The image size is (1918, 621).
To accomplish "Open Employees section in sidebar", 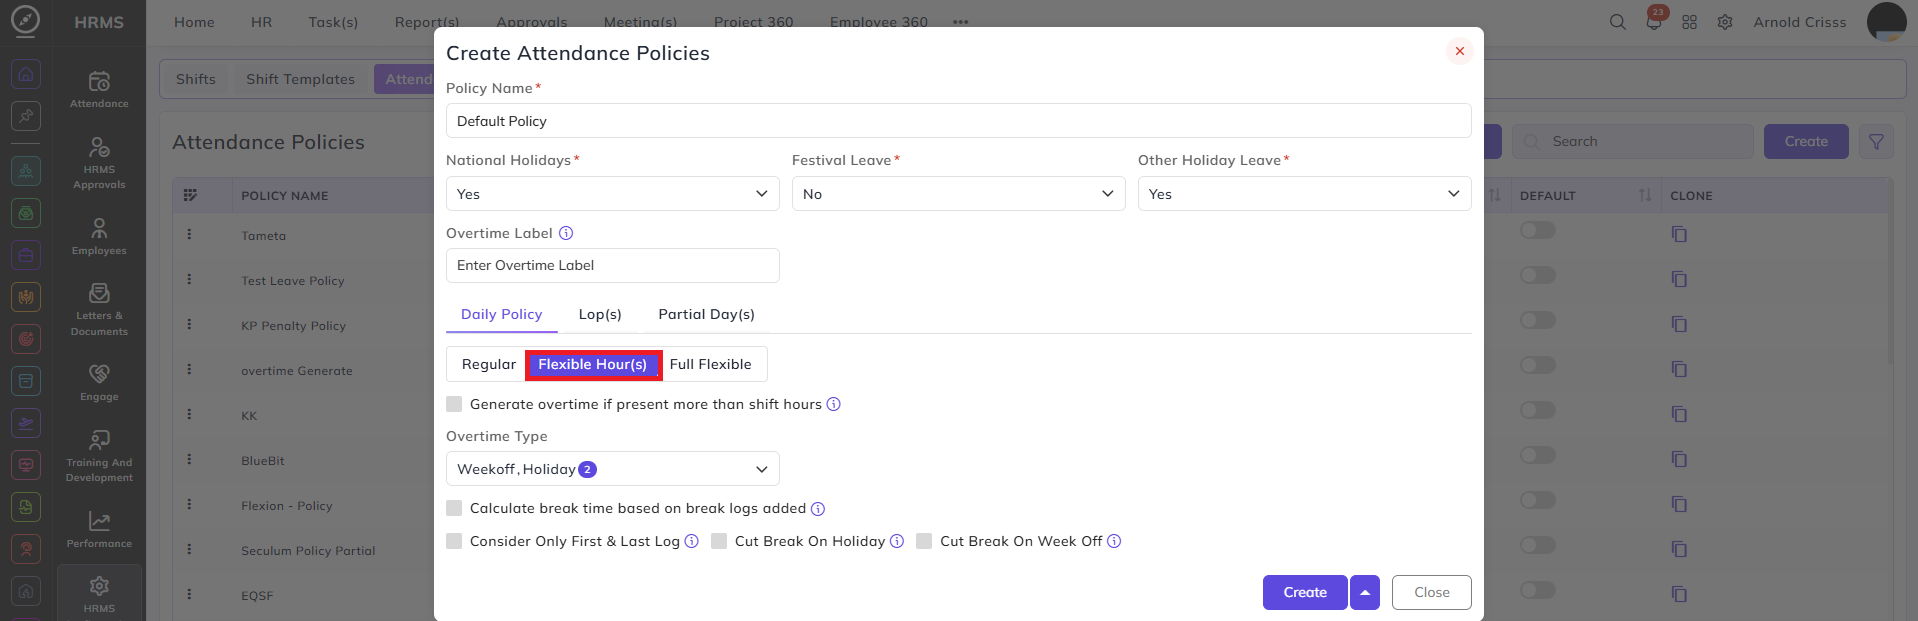I will (99, 237).
